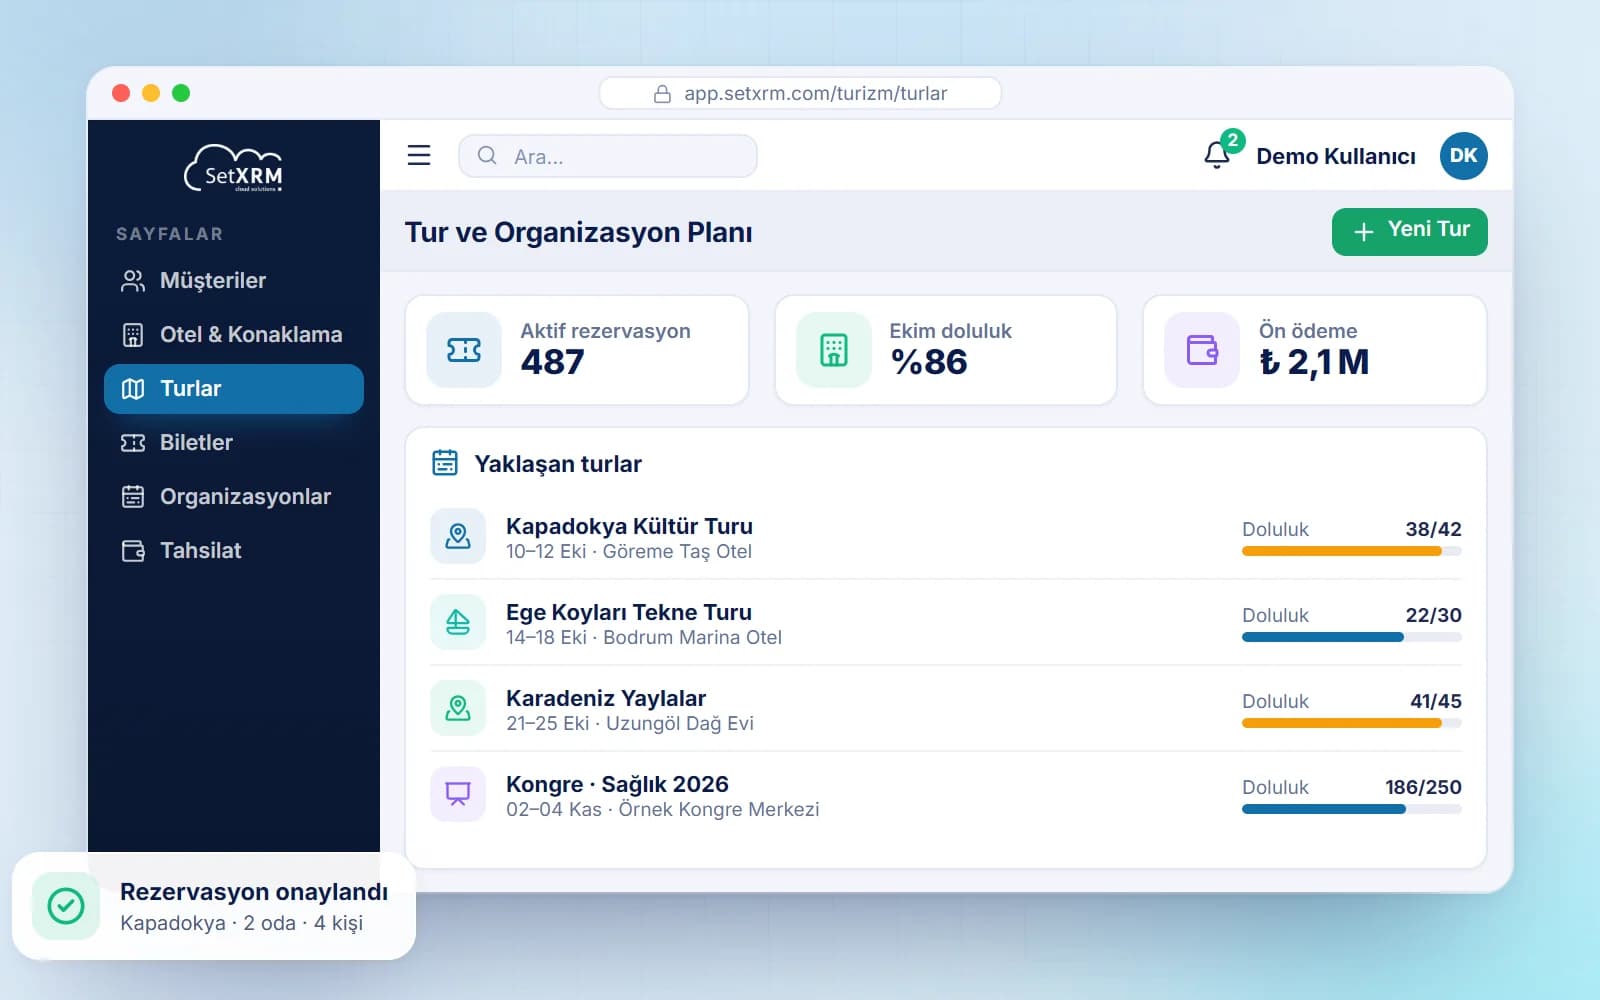Open Tahsilat in the sidebar
This screenshot has width=1600, height=1000.
(234, 551)
